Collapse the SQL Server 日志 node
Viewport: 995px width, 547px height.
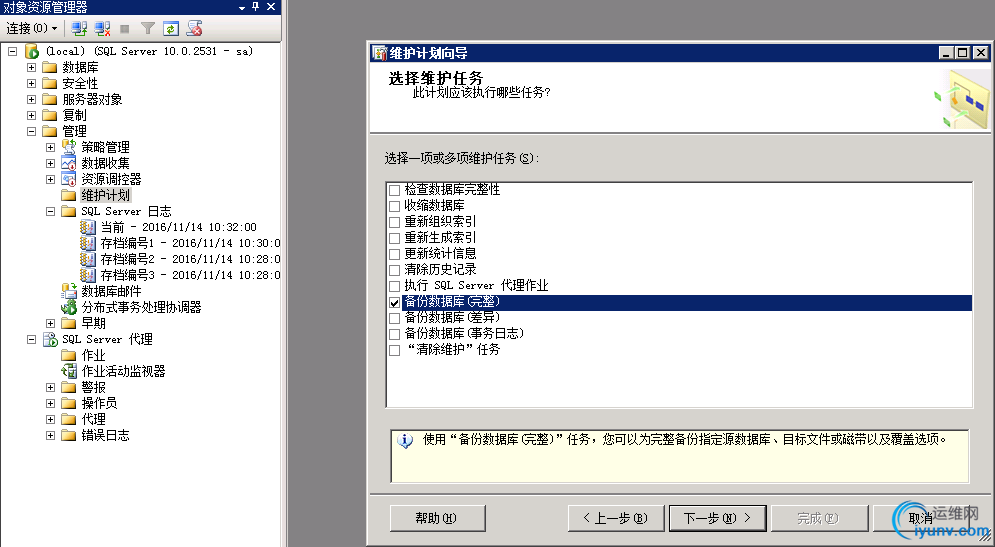point(50,211)
